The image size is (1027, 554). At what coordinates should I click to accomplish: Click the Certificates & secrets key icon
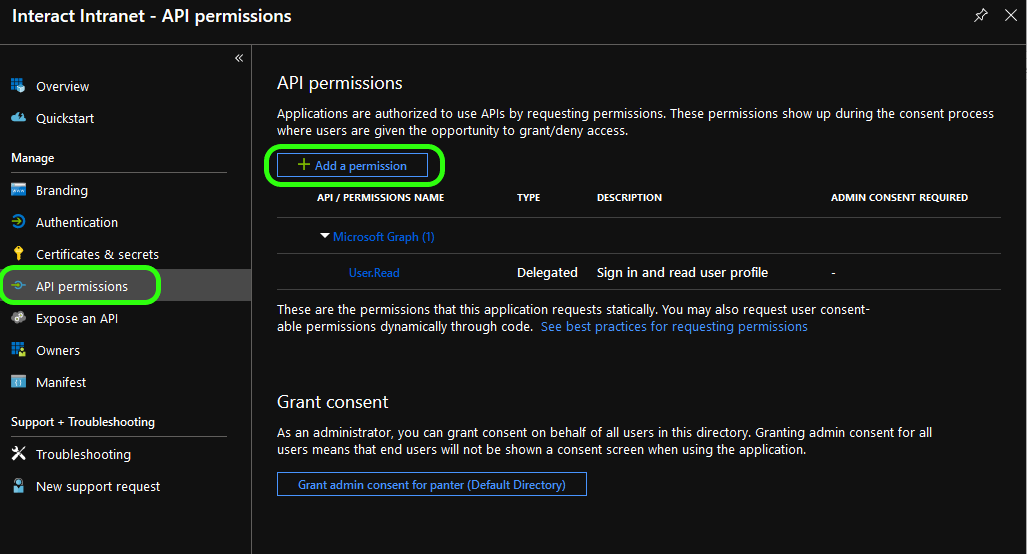(18, 253)
